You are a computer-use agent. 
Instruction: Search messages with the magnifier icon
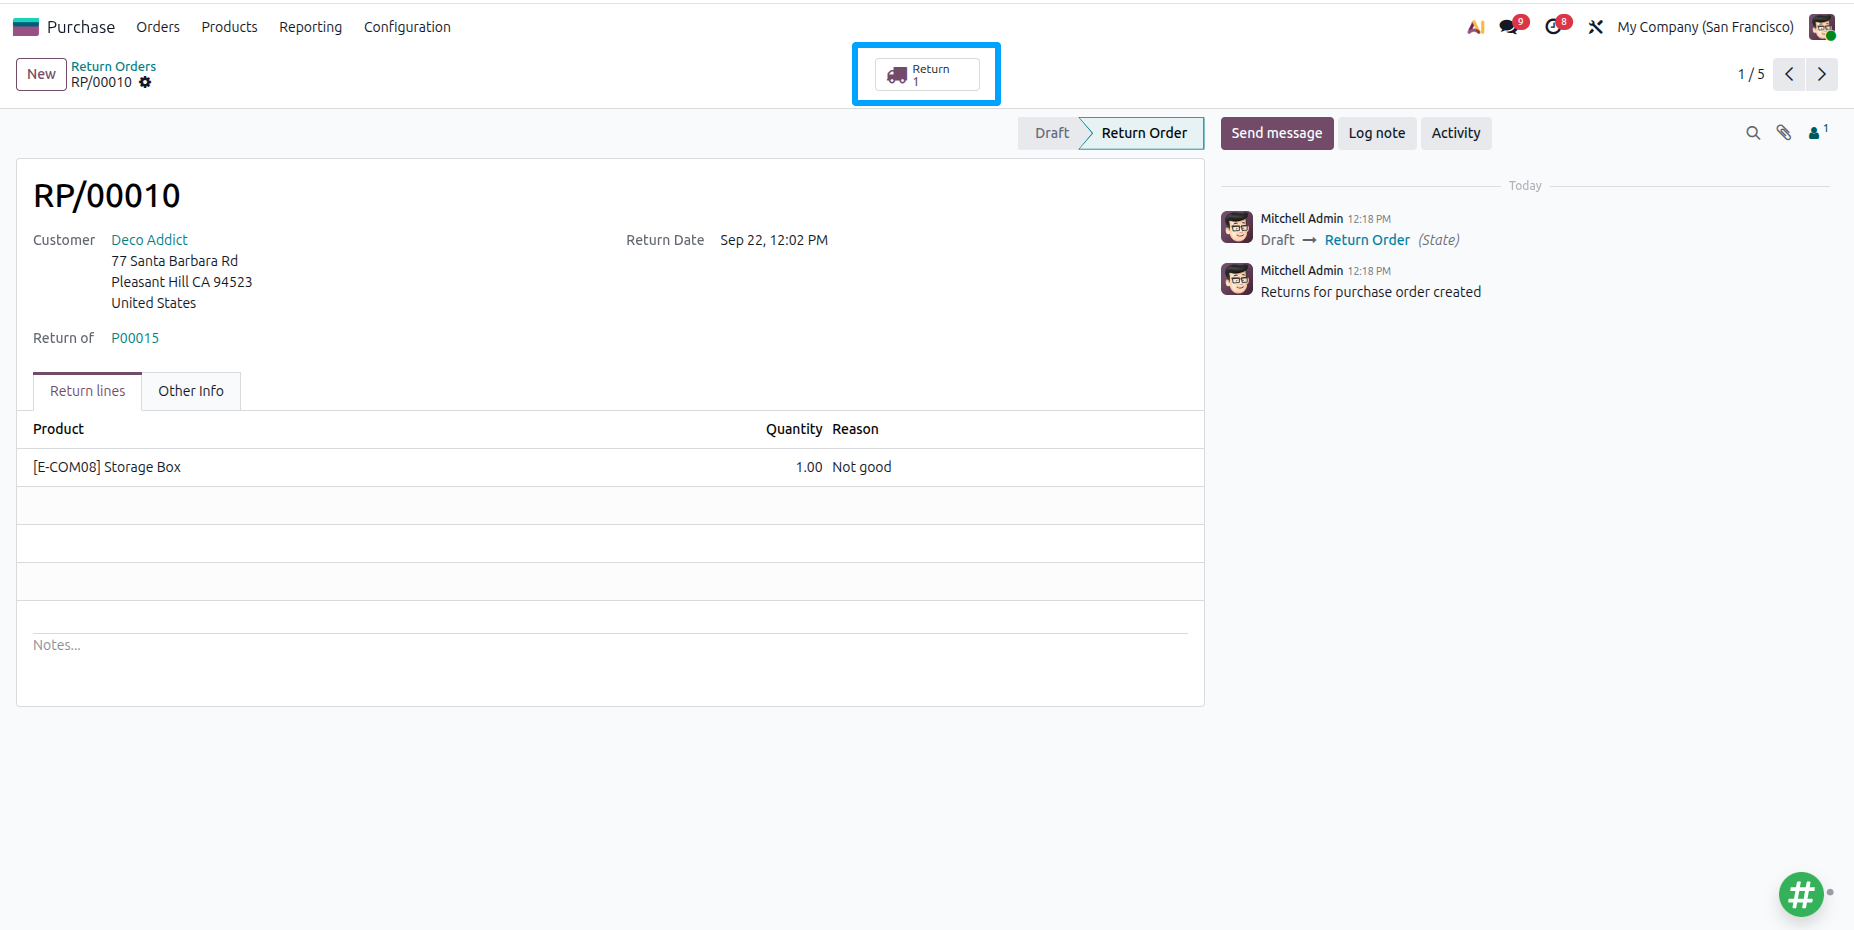pyautogui.click(x=1753, y=133)
